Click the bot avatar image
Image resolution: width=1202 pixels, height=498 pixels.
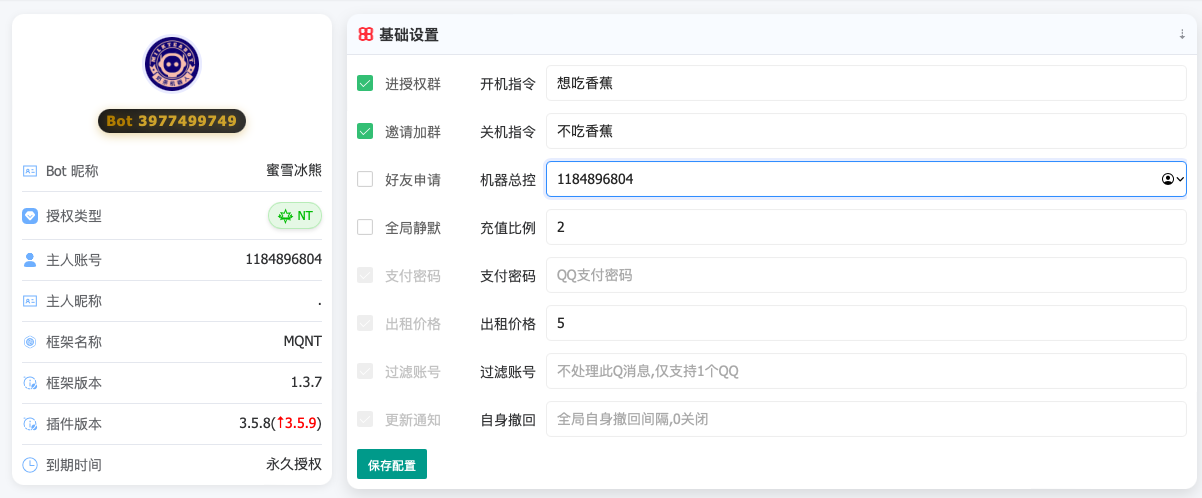171,64
